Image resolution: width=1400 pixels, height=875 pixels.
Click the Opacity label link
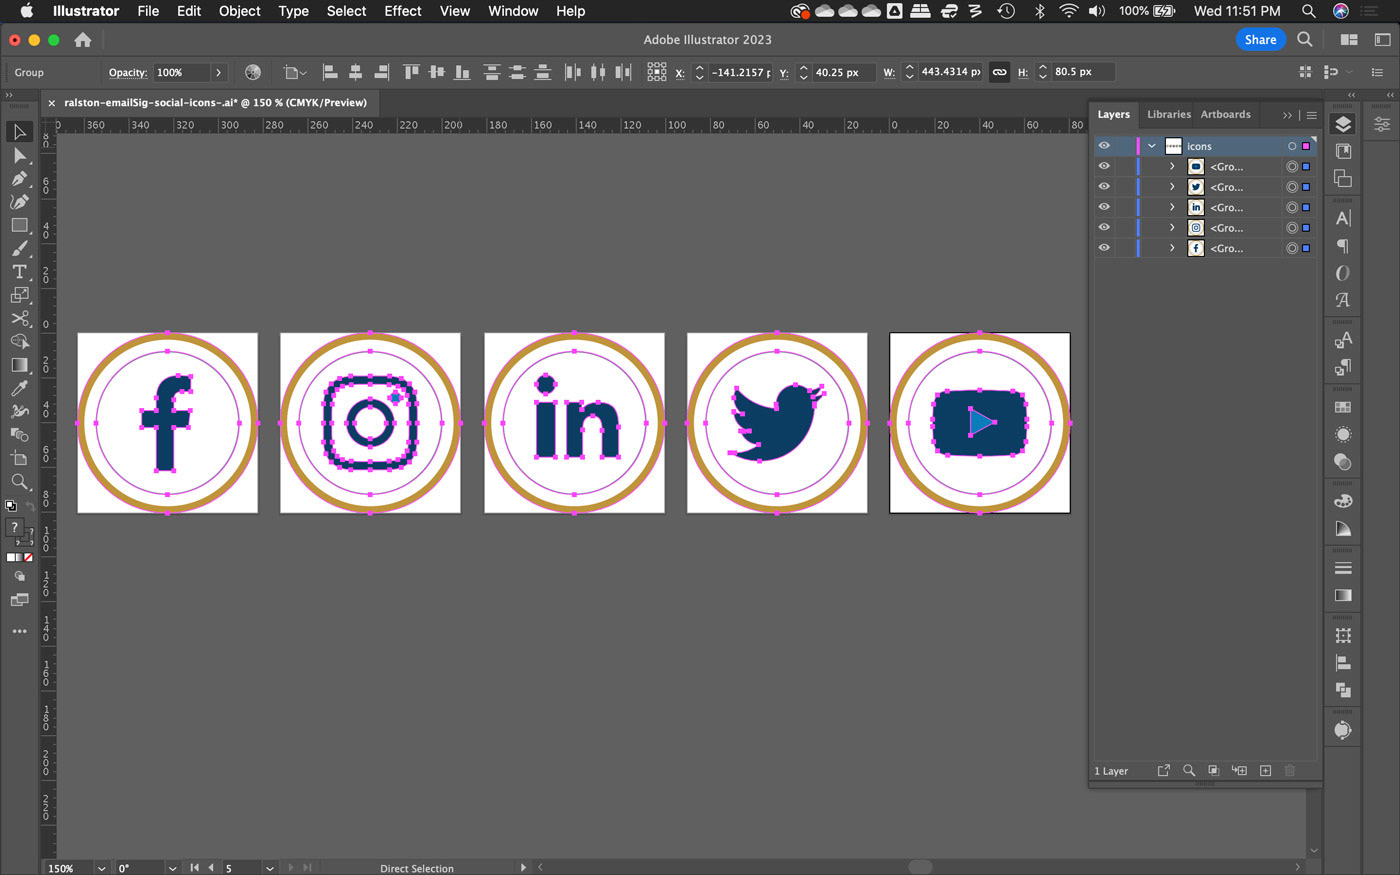[128, 72]
